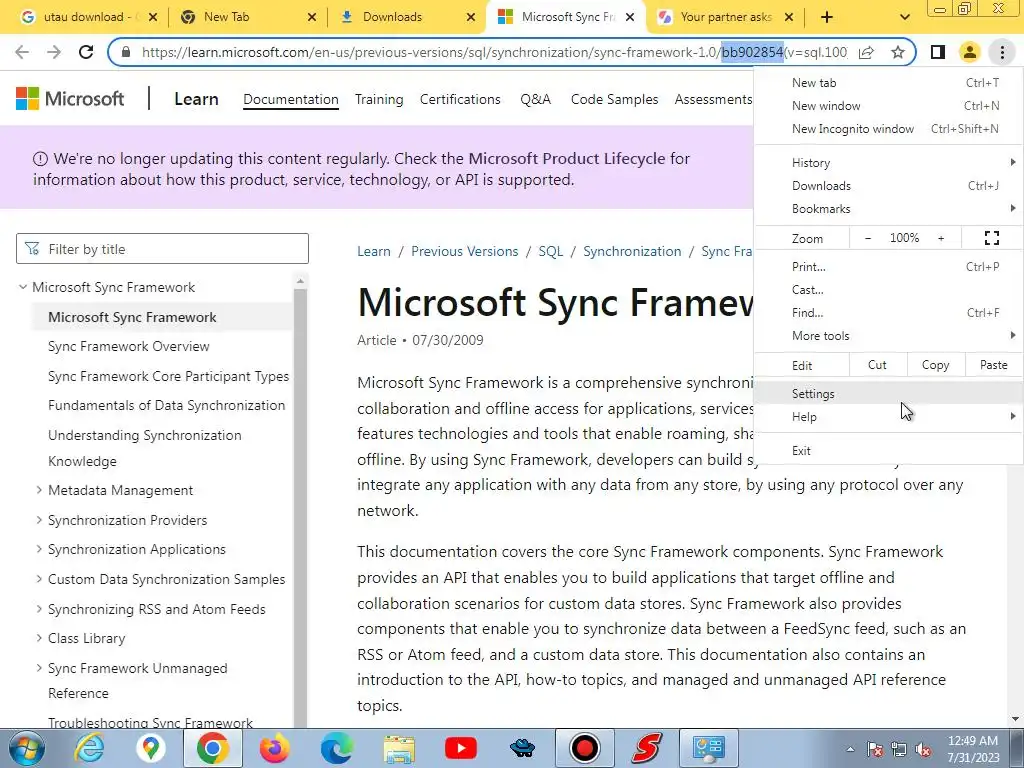Open Windows Start button
The image size is (1024, 768).
tap(25, 748)
